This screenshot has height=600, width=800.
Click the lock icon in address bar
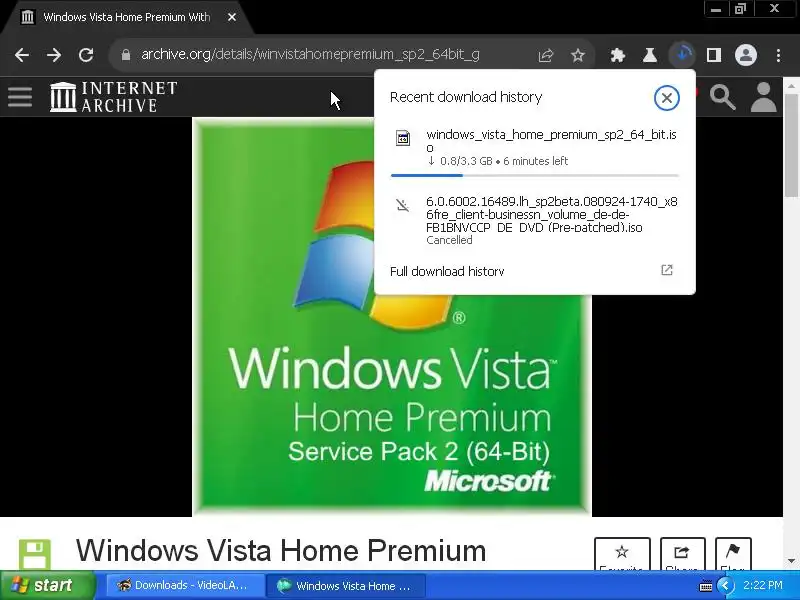(126, 55)
